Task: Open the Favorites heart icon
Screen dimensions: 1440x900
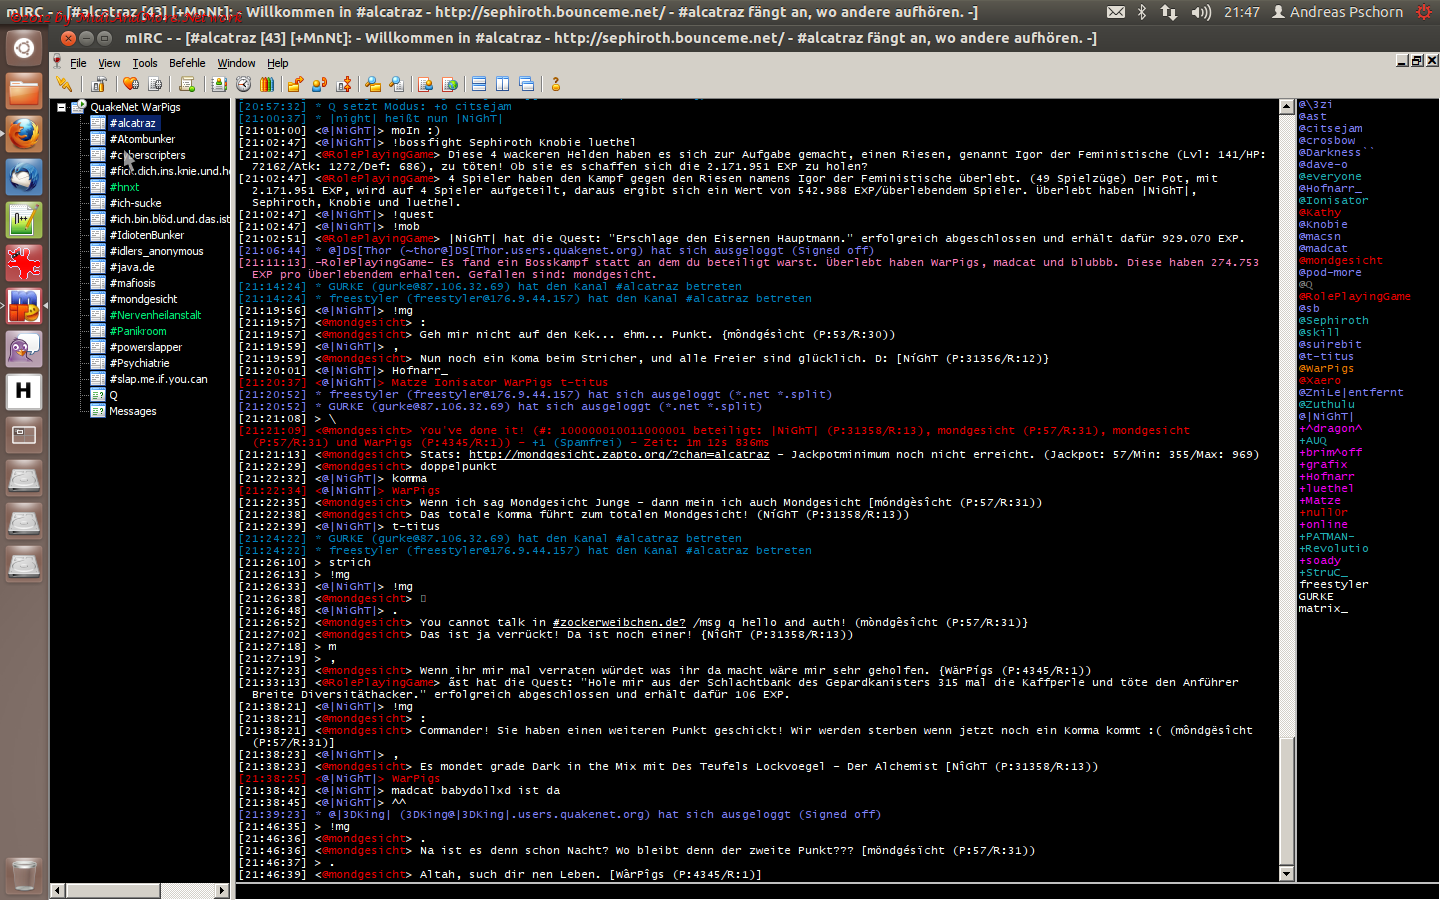Action: [x=131, y=85]
